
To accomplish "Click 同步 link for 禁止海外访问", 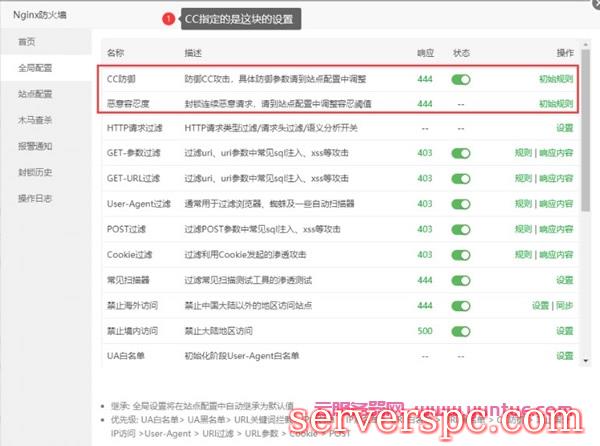I will (565, 305).
